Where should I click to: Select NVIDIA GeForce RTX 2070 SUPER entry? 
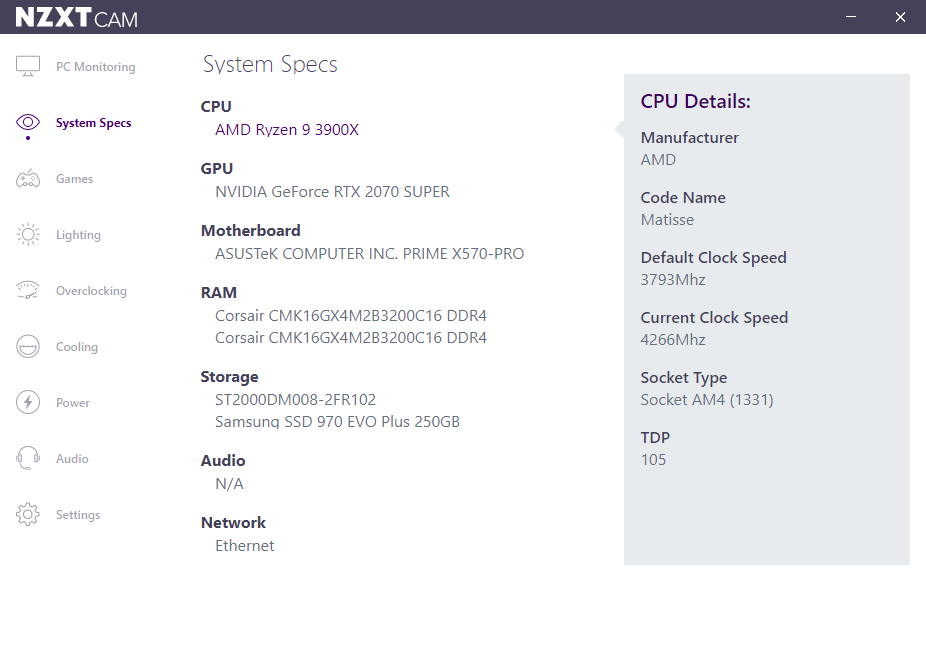(332, 192)
